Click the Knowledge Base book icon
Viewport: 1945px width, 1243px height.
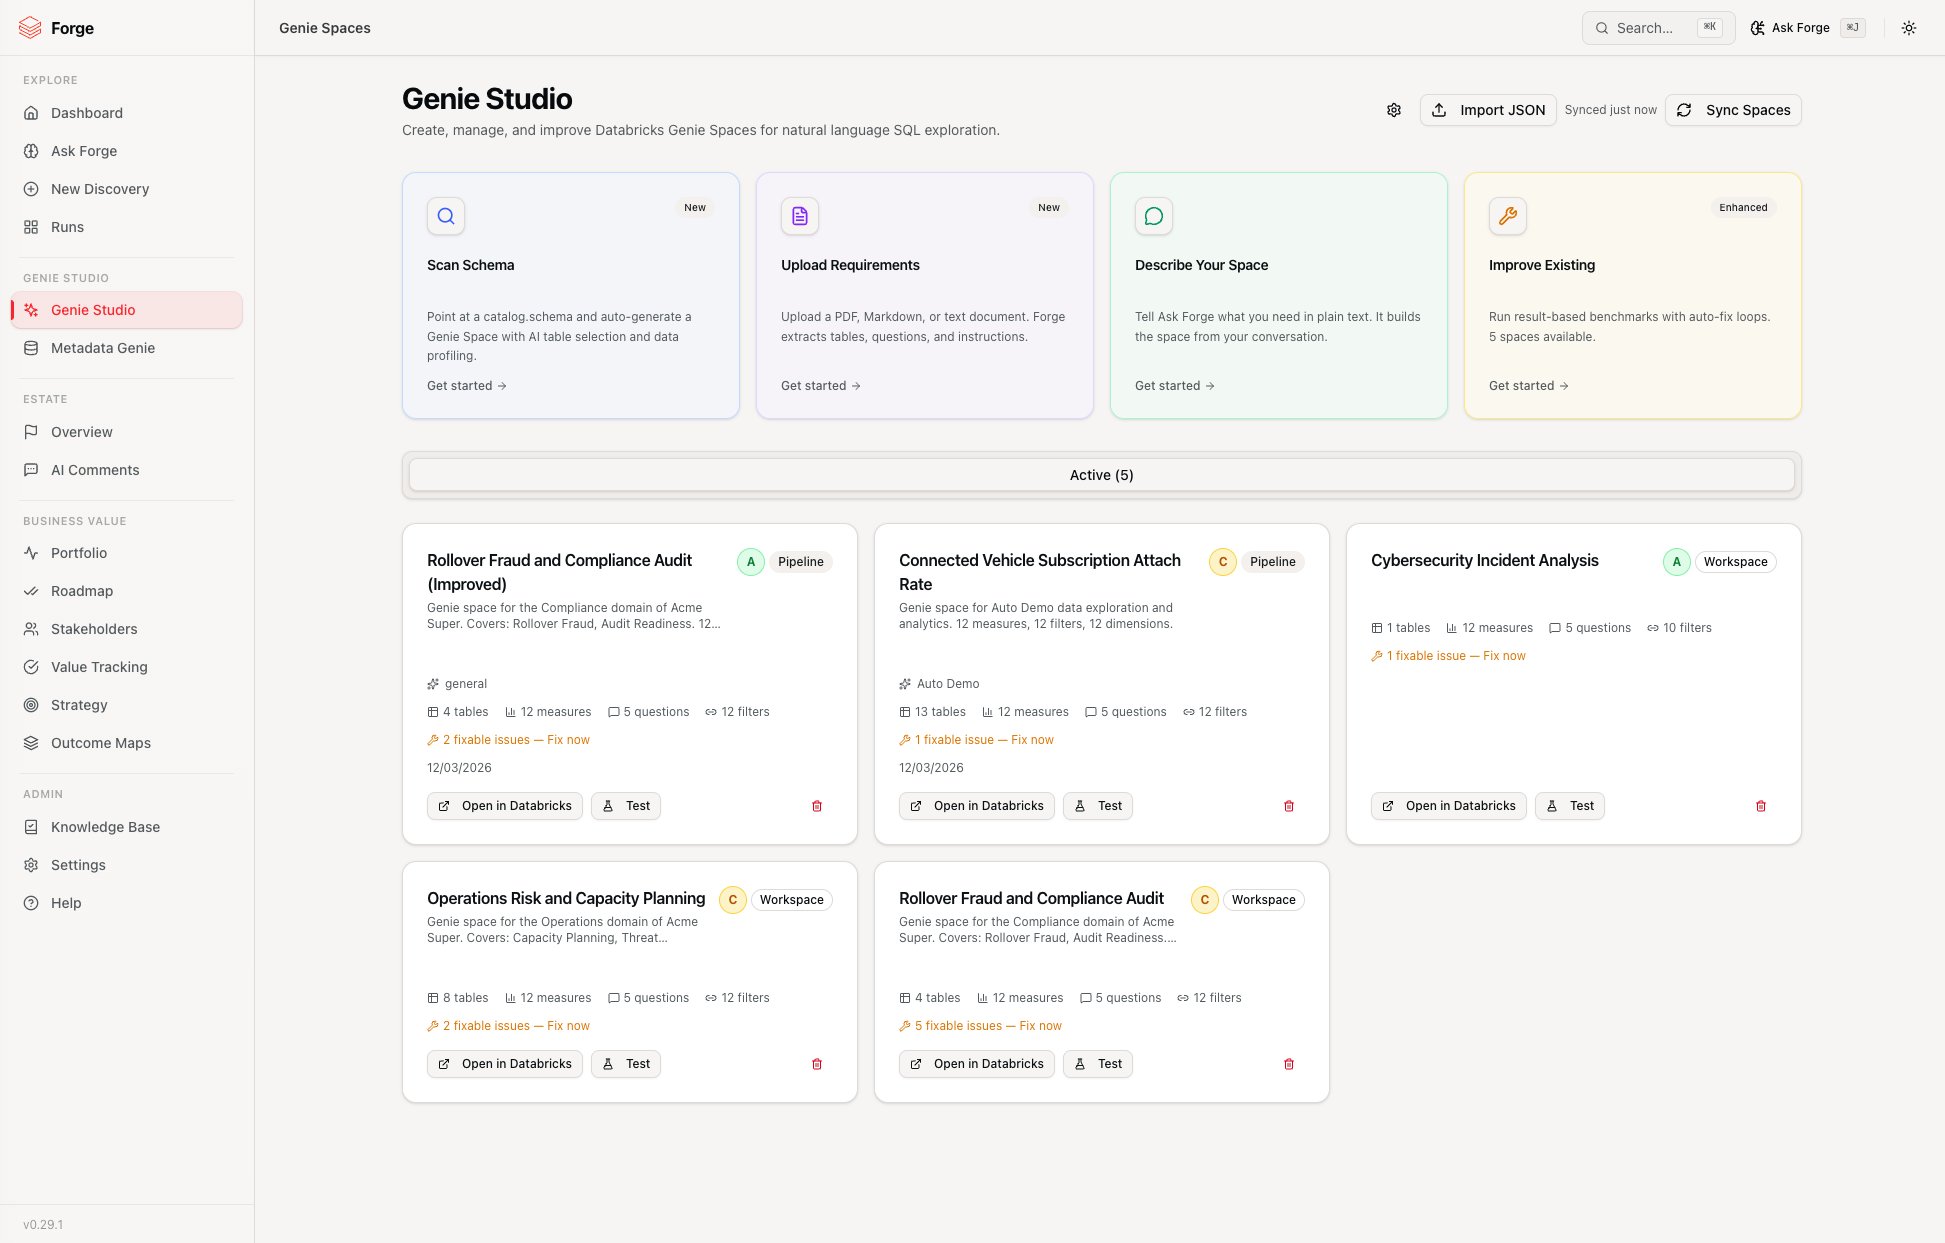(x=31, y=827)
